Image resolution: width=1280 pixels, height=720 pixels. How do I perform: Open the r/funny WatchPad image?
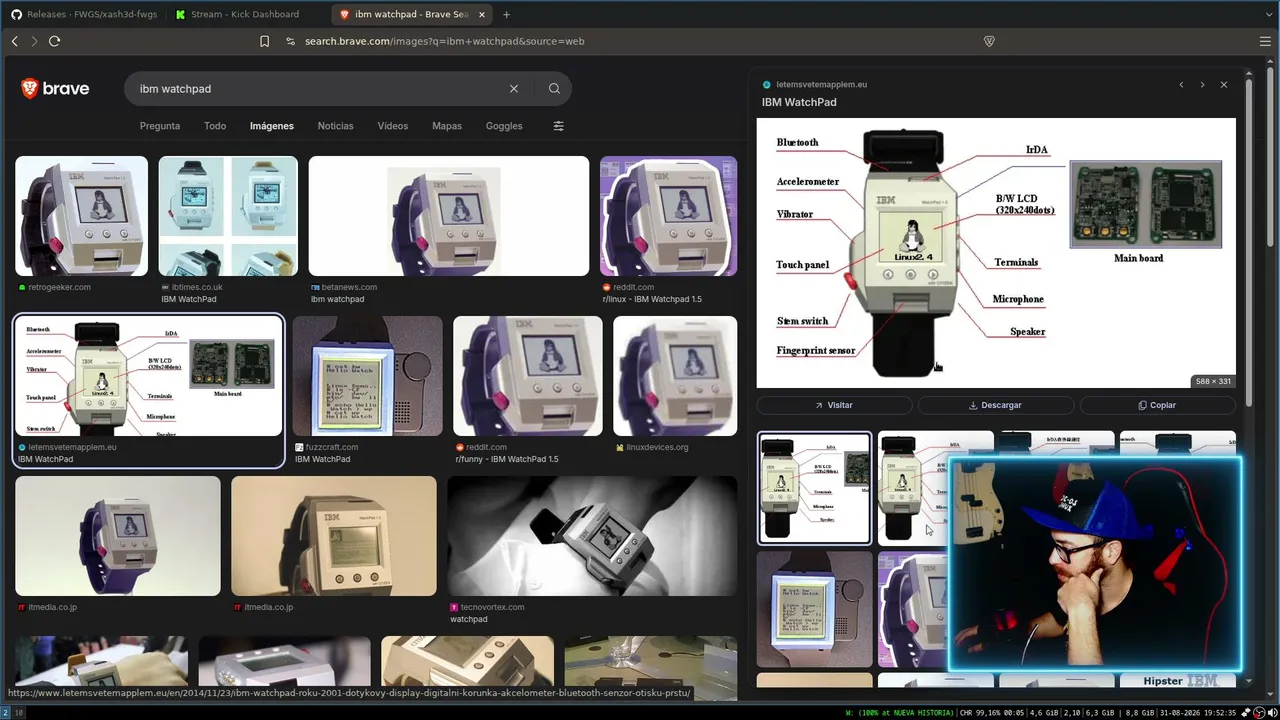528,376
